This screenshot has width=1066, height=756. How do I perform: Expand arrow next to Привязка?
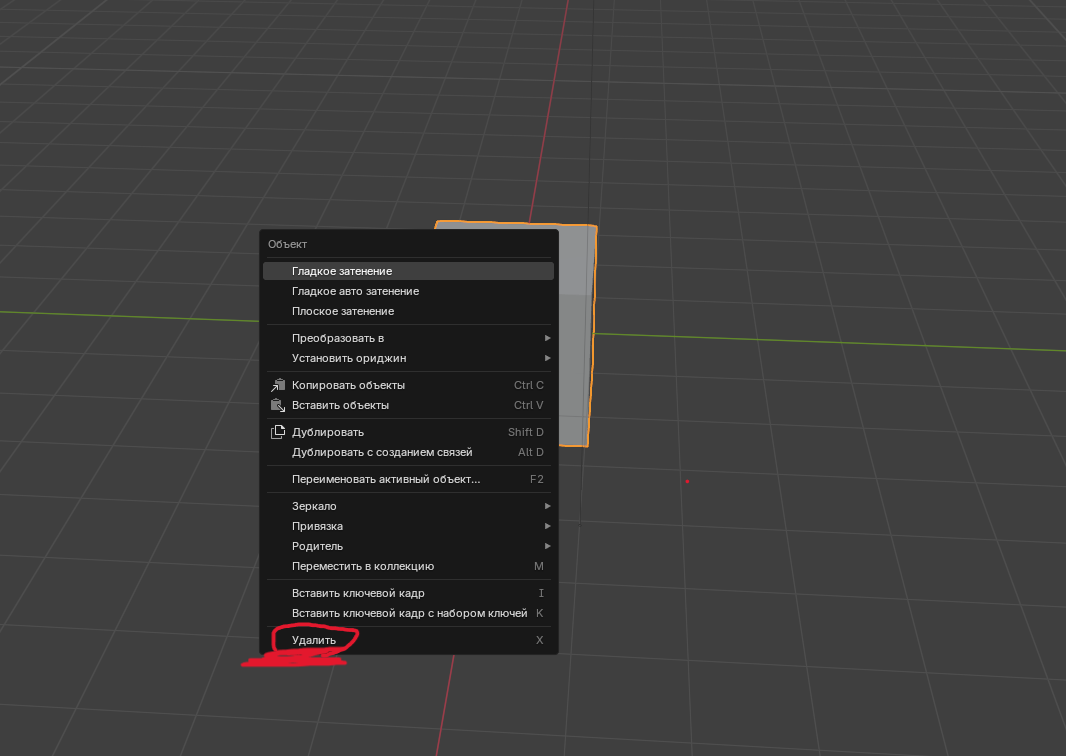point(547,526)
